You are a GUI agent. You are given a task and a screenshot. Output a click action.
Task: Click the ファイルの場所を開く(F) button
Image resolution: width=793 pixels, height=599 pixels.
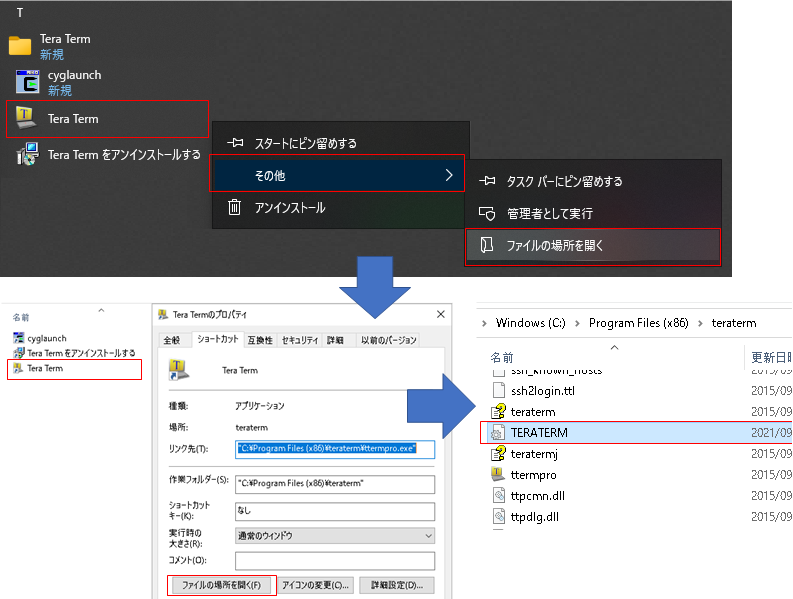click(x=222, y=585)
